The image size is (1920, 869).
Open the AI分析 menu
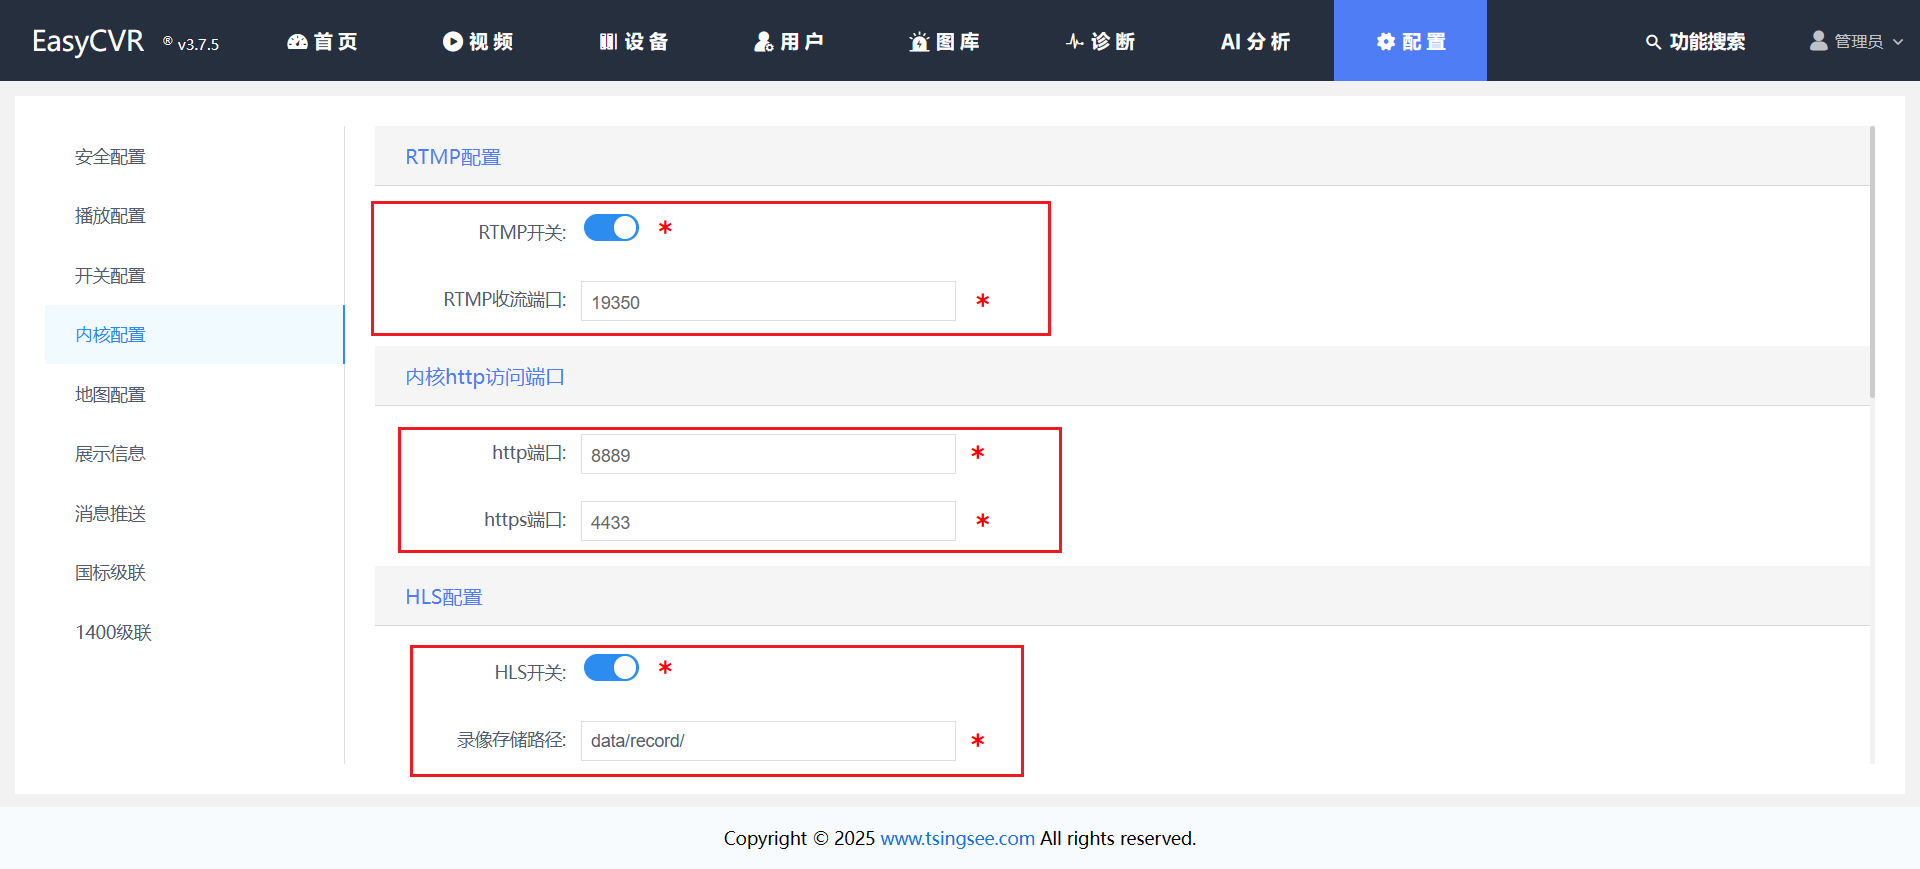coord(1255,41)
